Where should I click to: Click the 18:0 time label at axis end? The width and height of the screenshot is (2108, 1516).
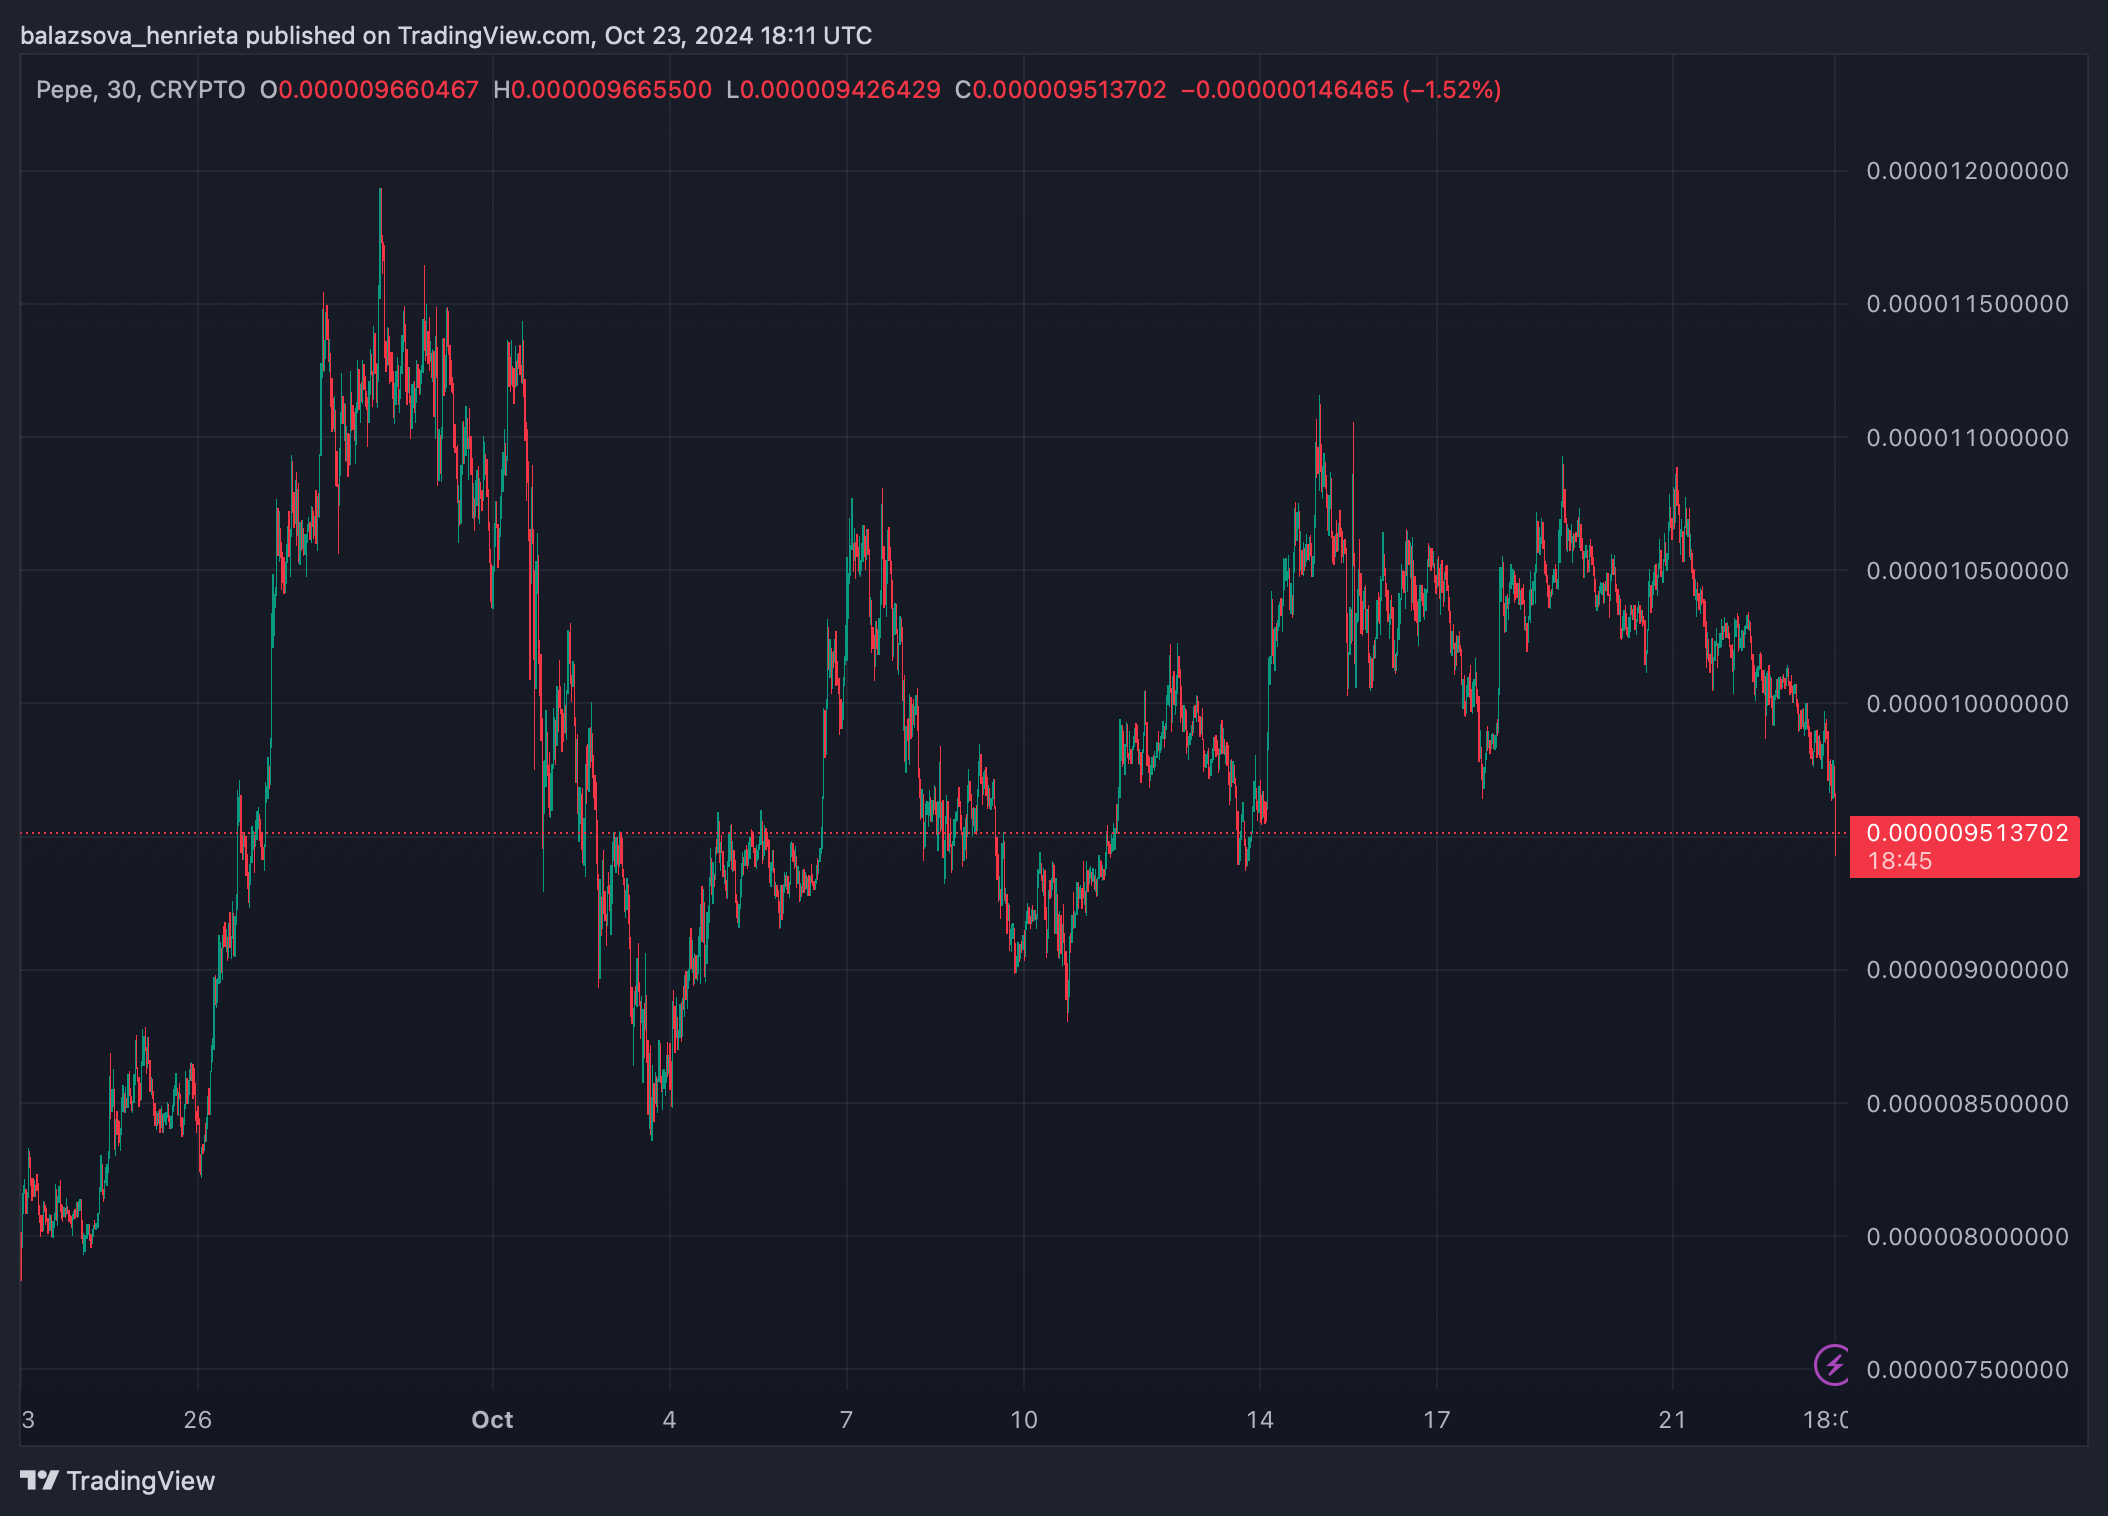[1825, 1420]
